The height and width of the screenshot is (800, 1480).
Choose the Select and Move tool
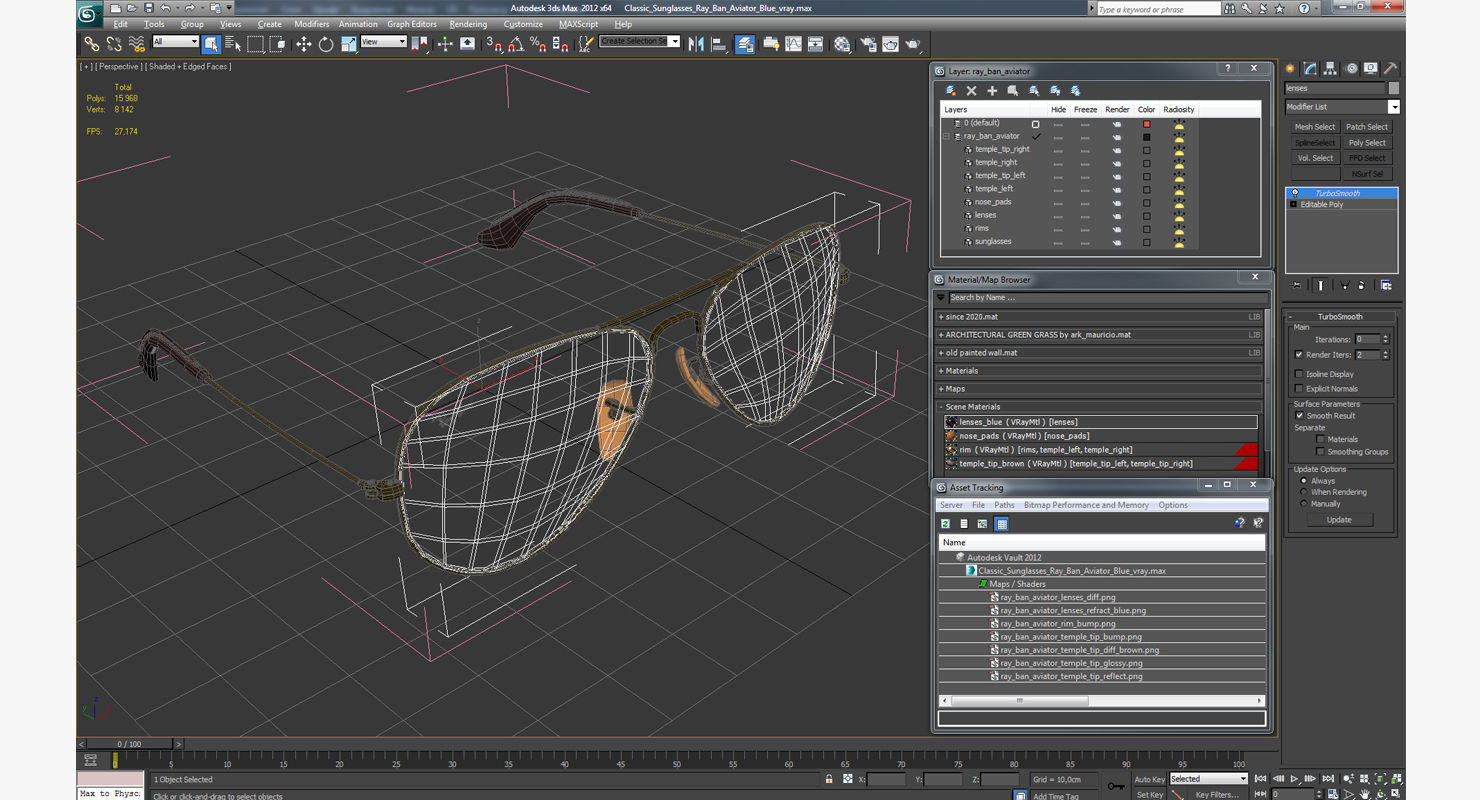(x=303, y=44)
